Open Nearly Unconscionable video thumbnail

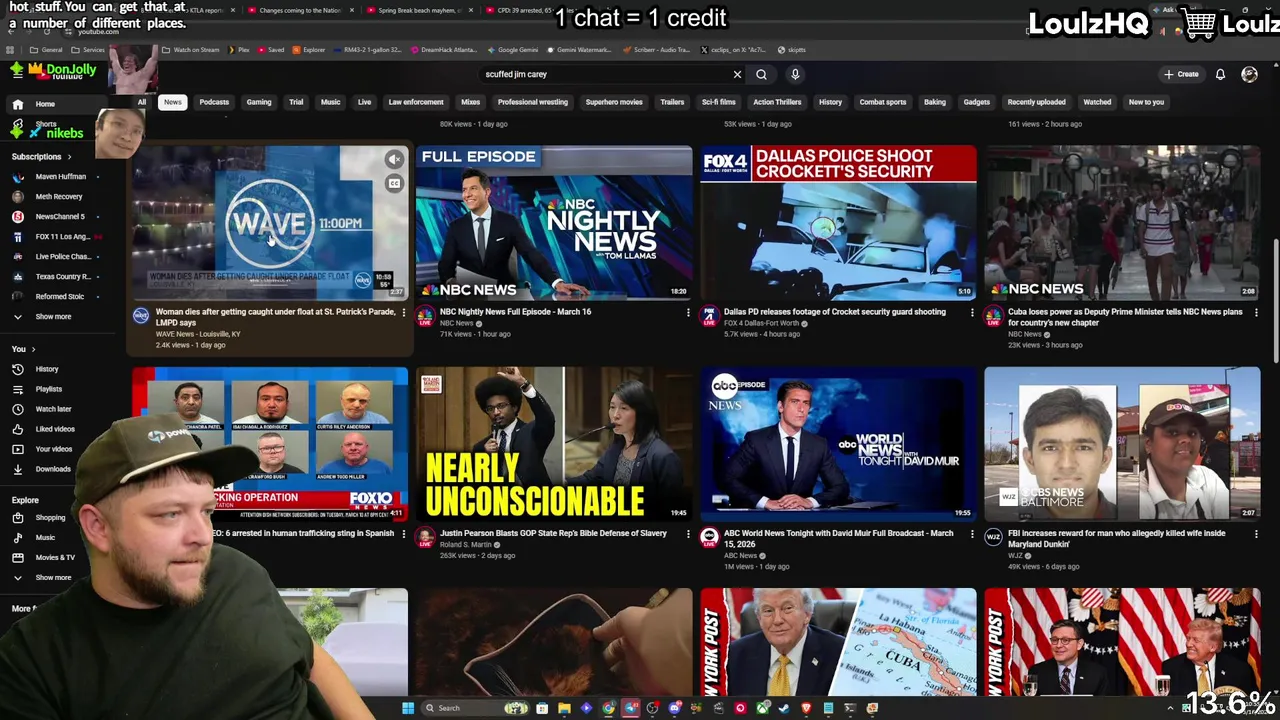(x=554, y=443)
